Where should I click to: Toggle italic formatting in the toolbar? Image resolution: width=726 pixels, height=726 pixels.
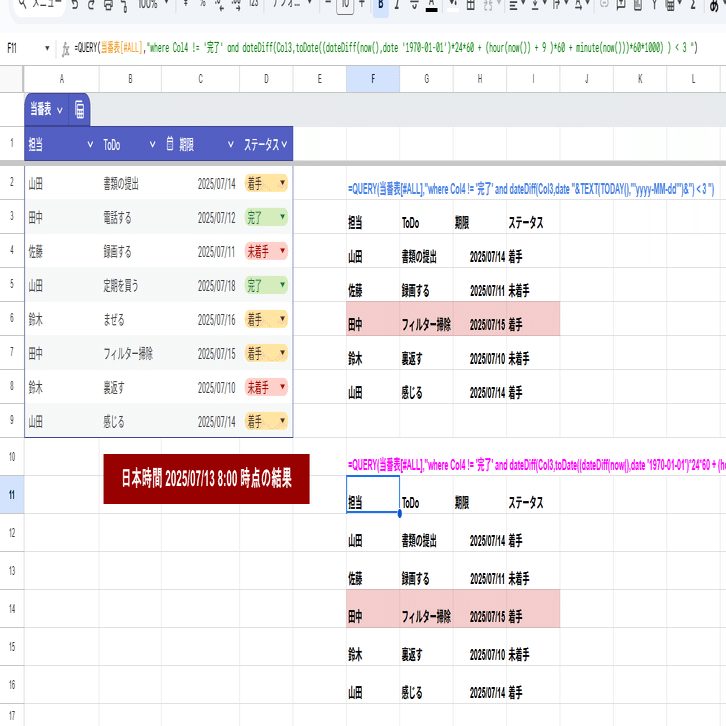[x=397, y=6]
